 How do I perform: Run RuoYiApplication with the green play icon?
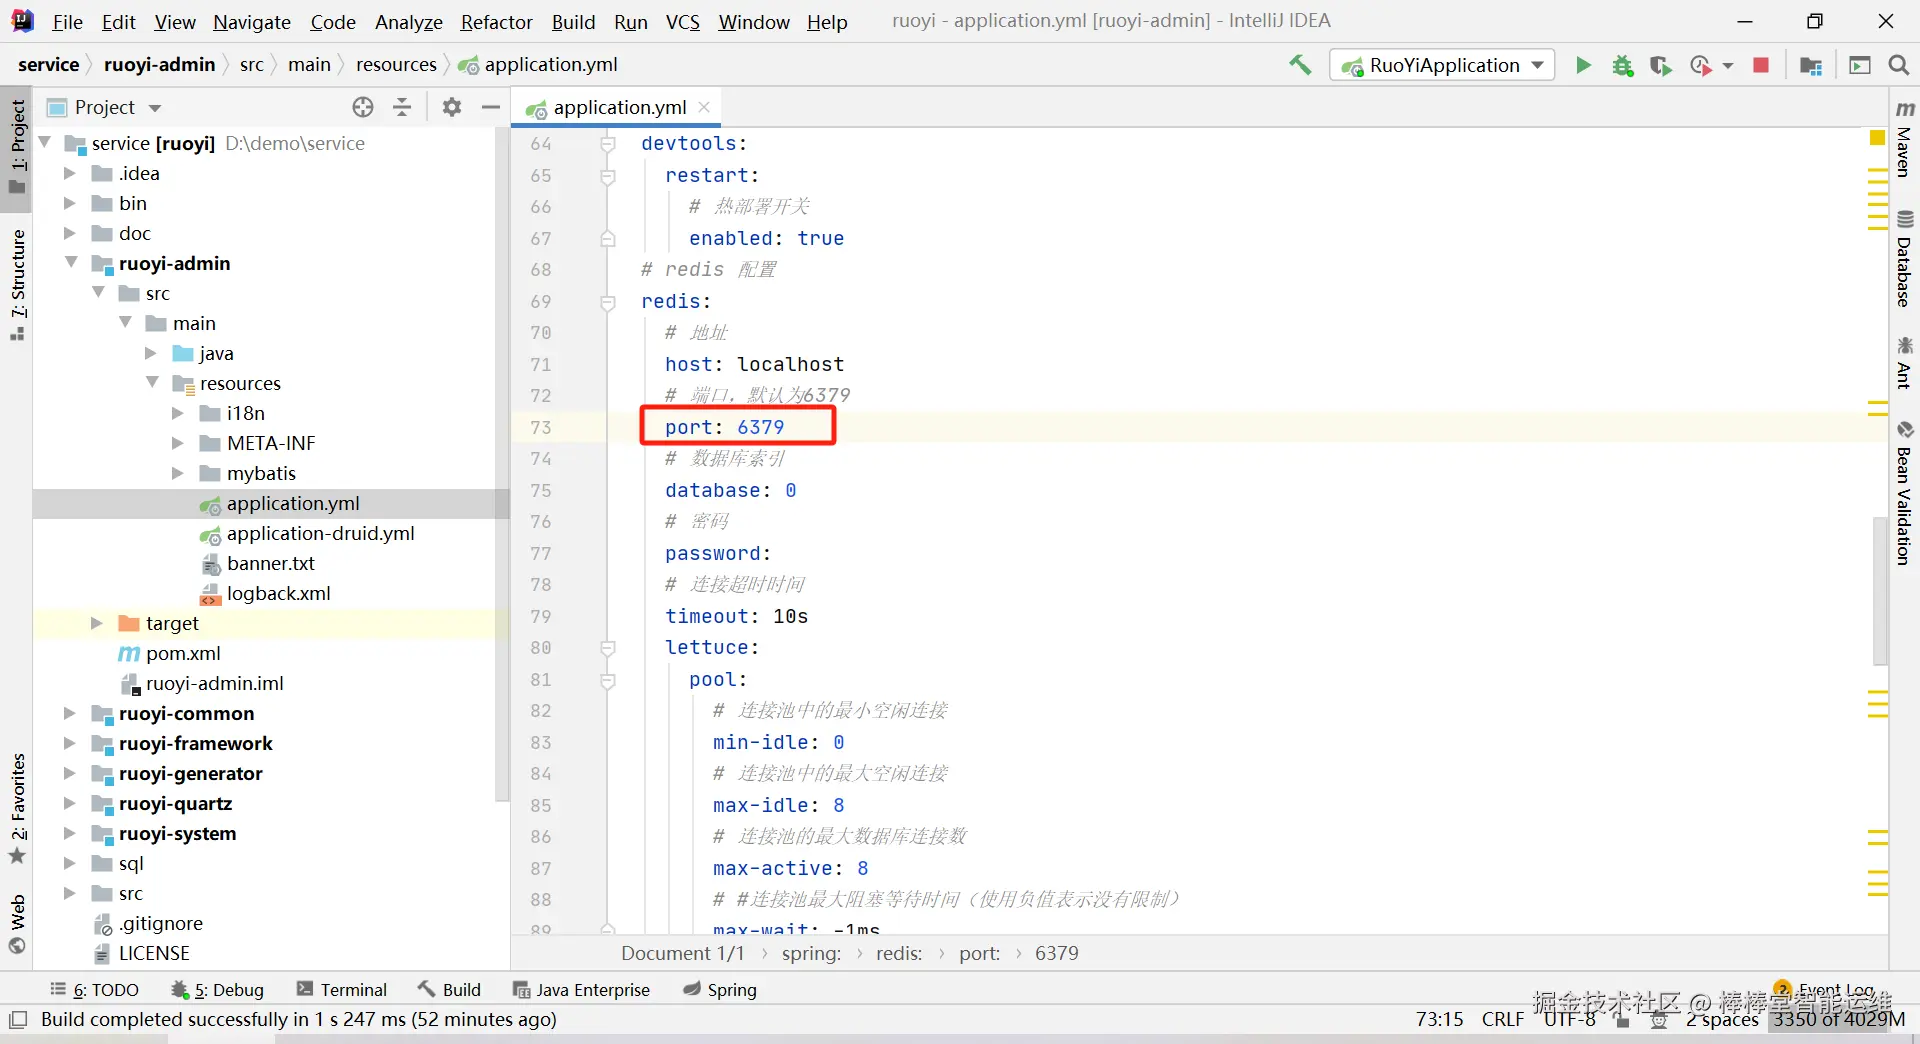click(1583, 65)
